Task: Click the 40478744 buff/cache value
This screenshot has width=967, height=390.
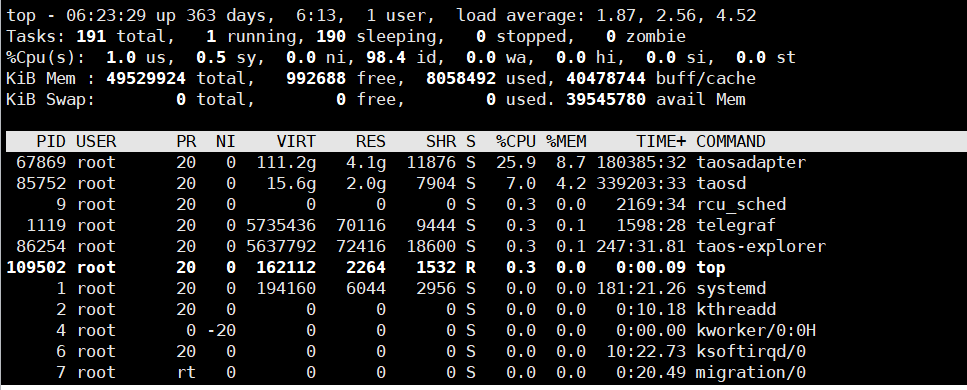Action: coord(606,79)
